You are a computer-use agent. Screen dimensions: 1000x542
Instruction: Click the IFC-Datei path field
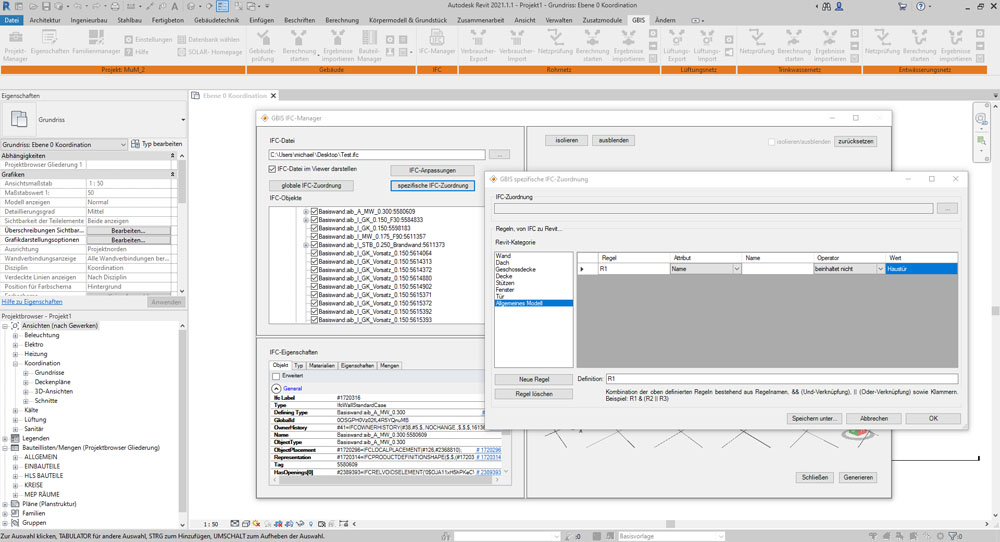[x=377, y=154]
